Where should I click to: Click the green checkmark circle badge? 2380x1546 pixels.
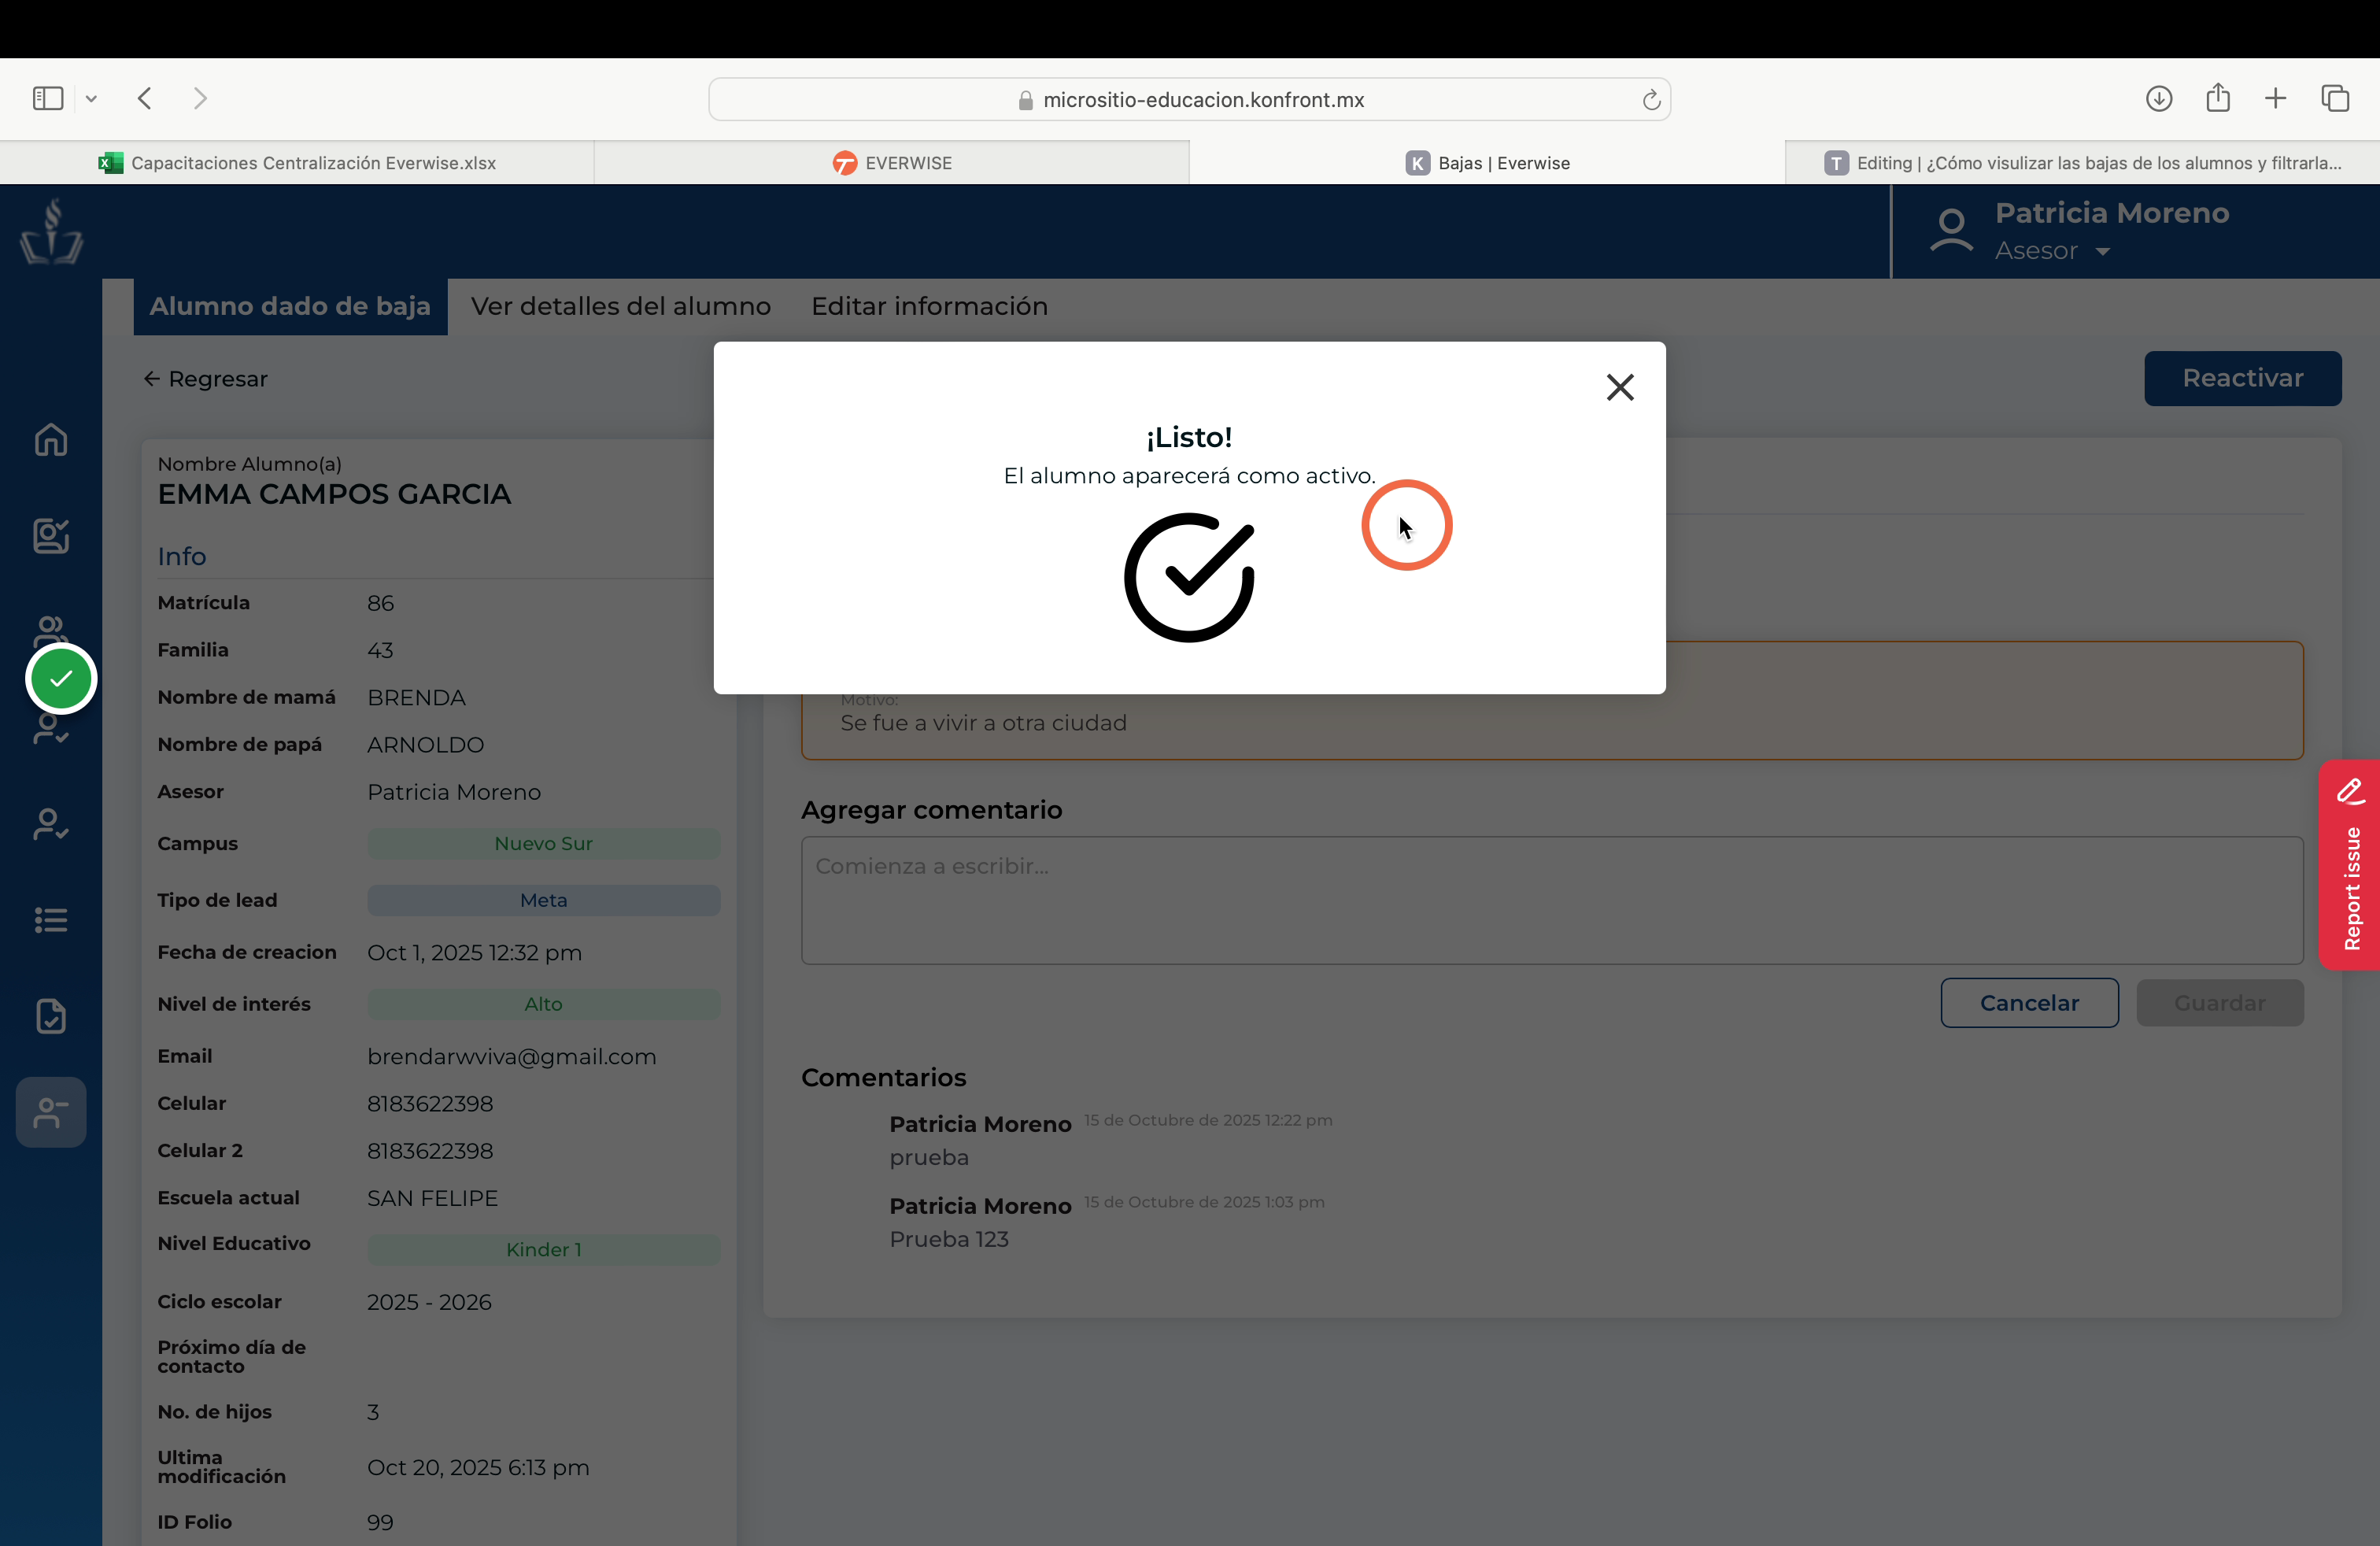click(61, 679)
